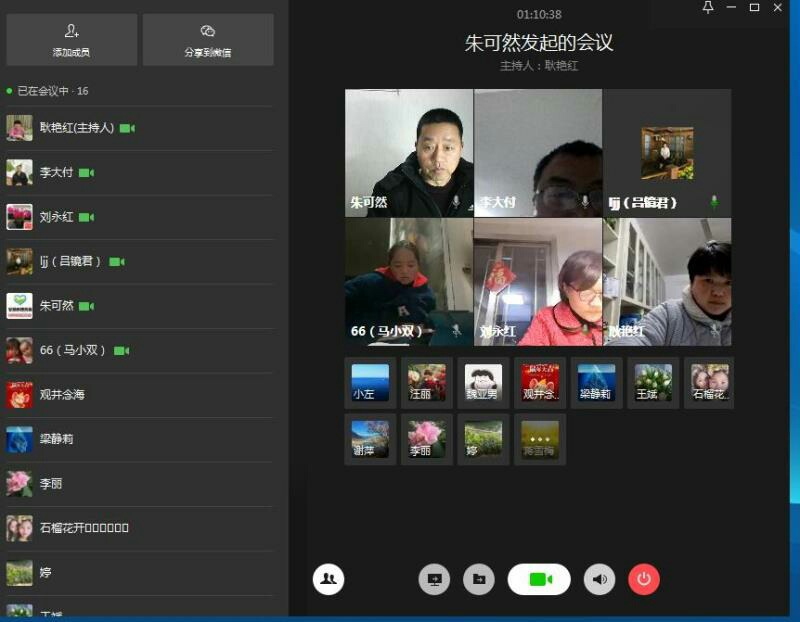The height and width of the screenshot is (622, 800).
Task: Click camera icon next to 耿艳红(主持人)
Action: pos(127,128)
